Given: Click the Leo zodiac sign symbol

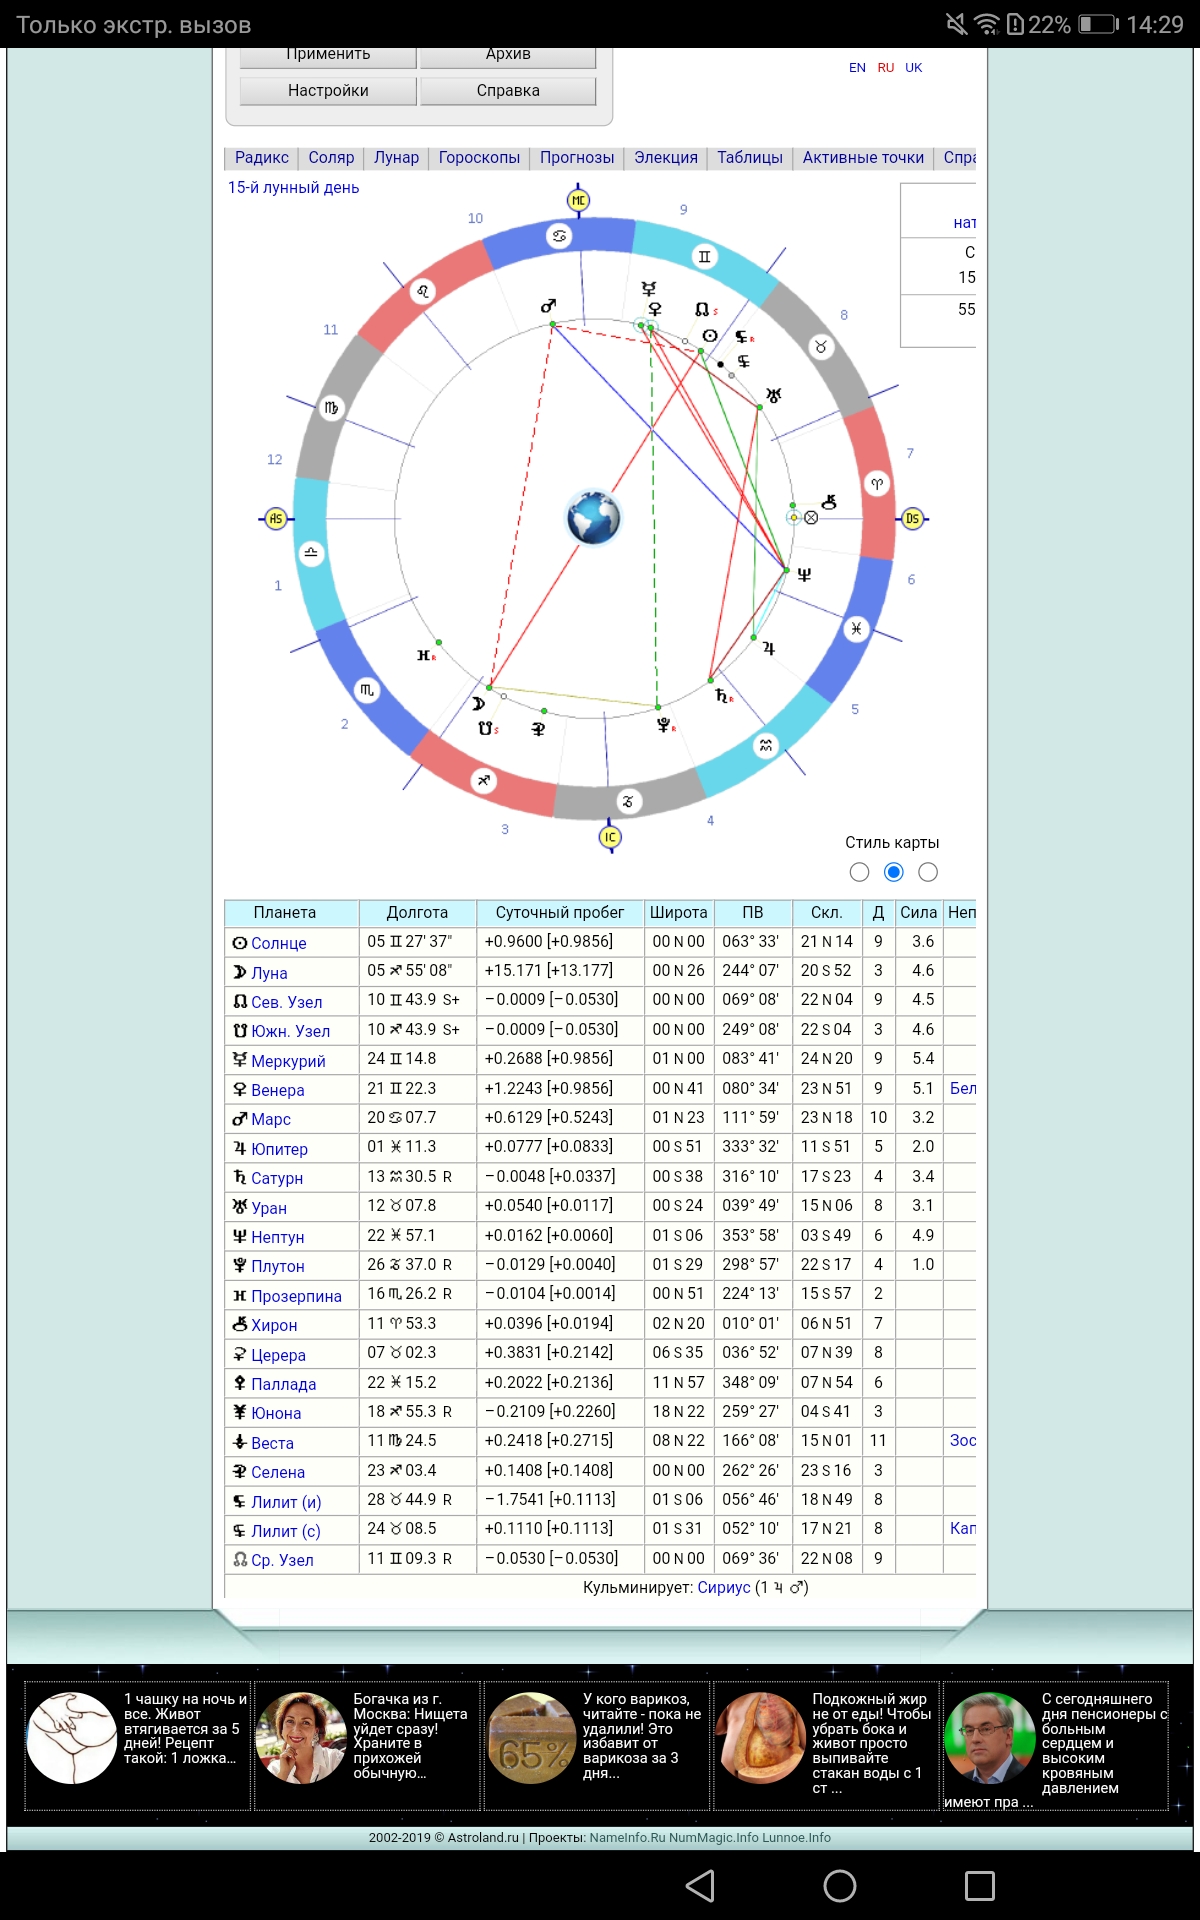Looking at the screenshot, I should 423,291.
